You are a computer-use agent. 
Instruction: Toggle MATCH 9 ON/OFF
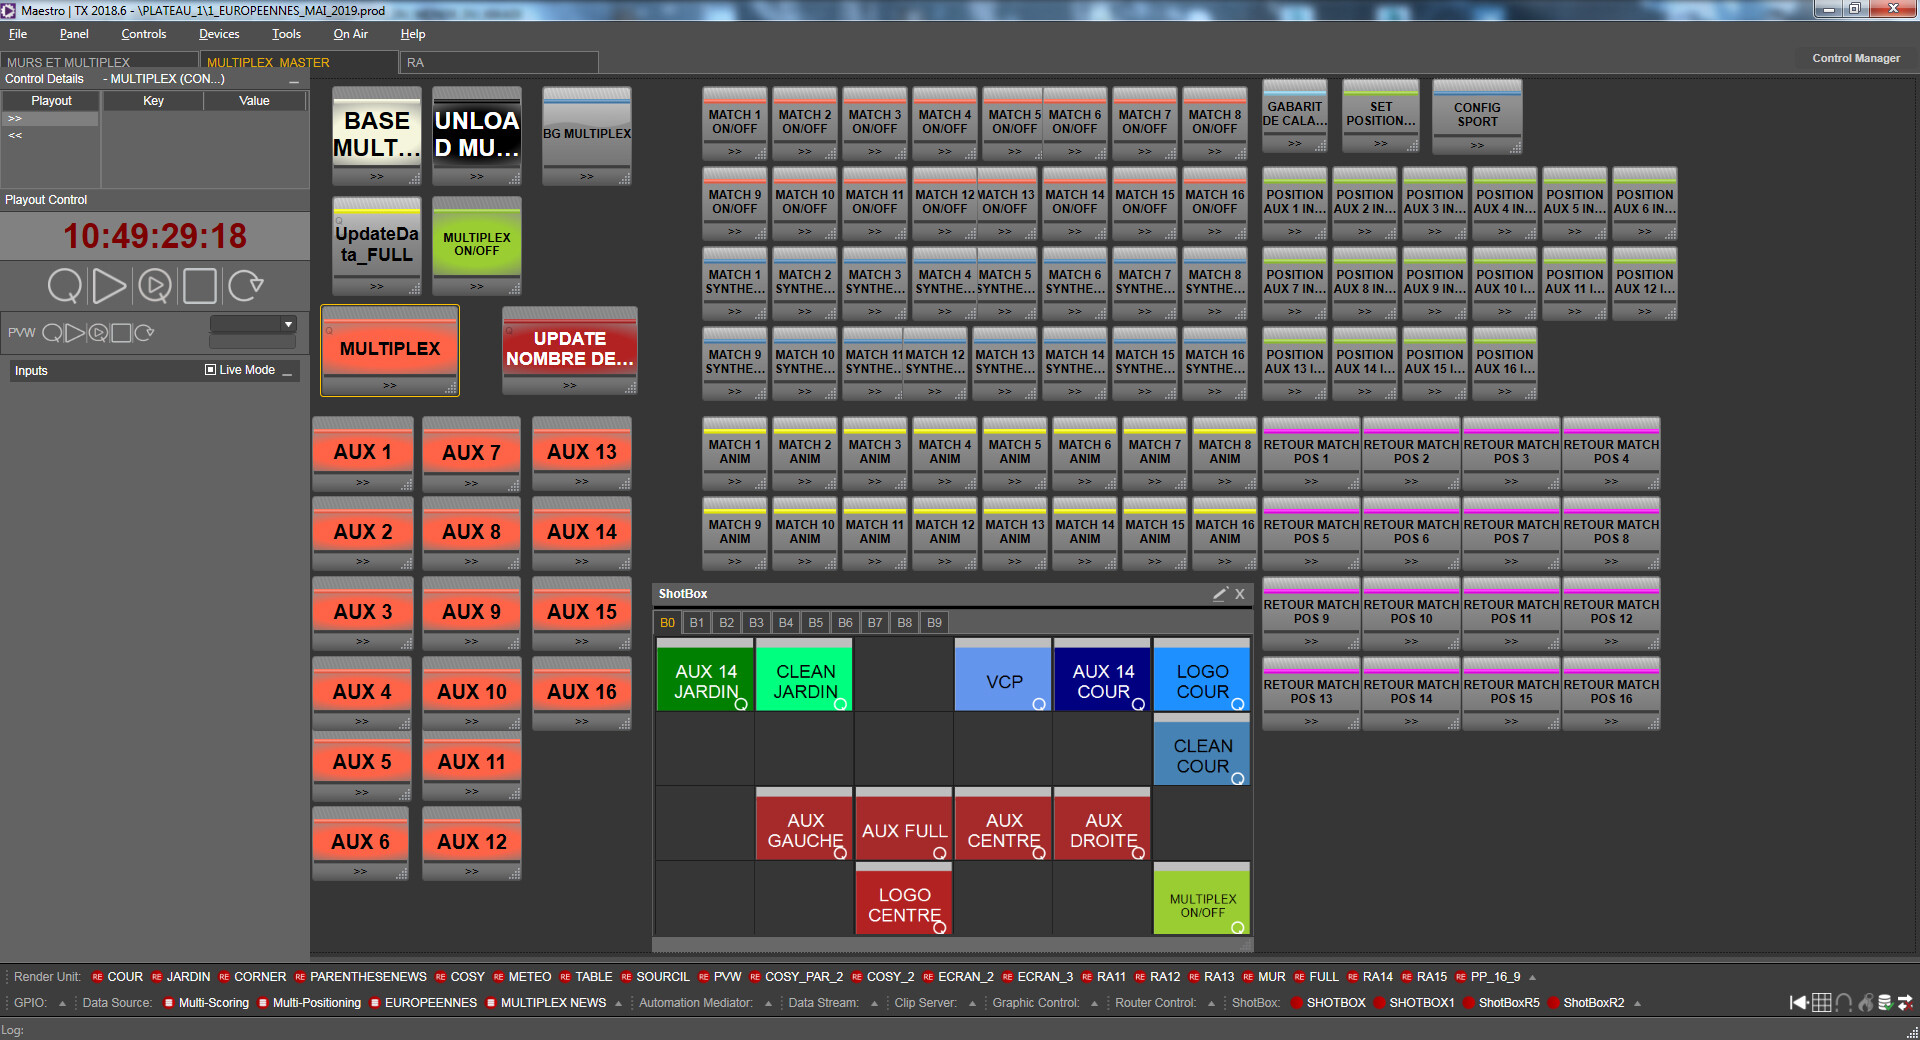click(x=735, y=202)
